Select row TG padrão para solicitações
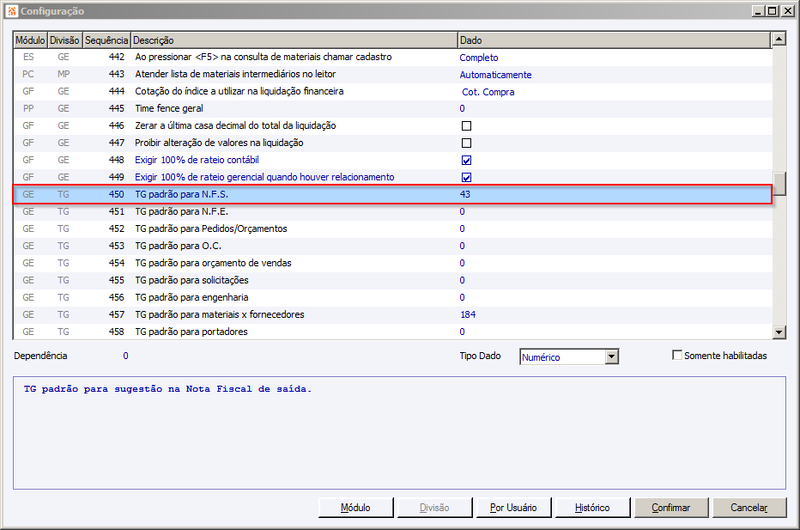 pos(392,280)
